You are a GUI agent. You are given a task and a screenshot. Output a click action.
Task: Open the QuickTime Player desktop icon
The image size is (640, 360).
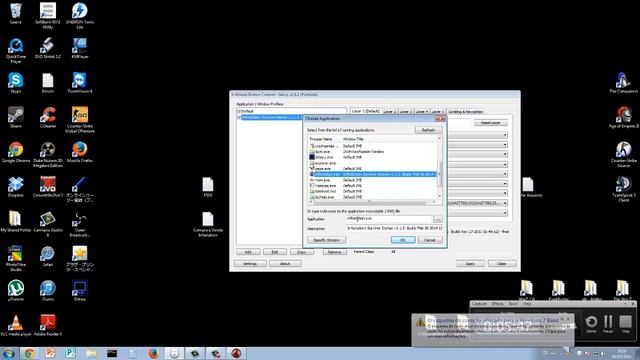[x=16, y=51]
